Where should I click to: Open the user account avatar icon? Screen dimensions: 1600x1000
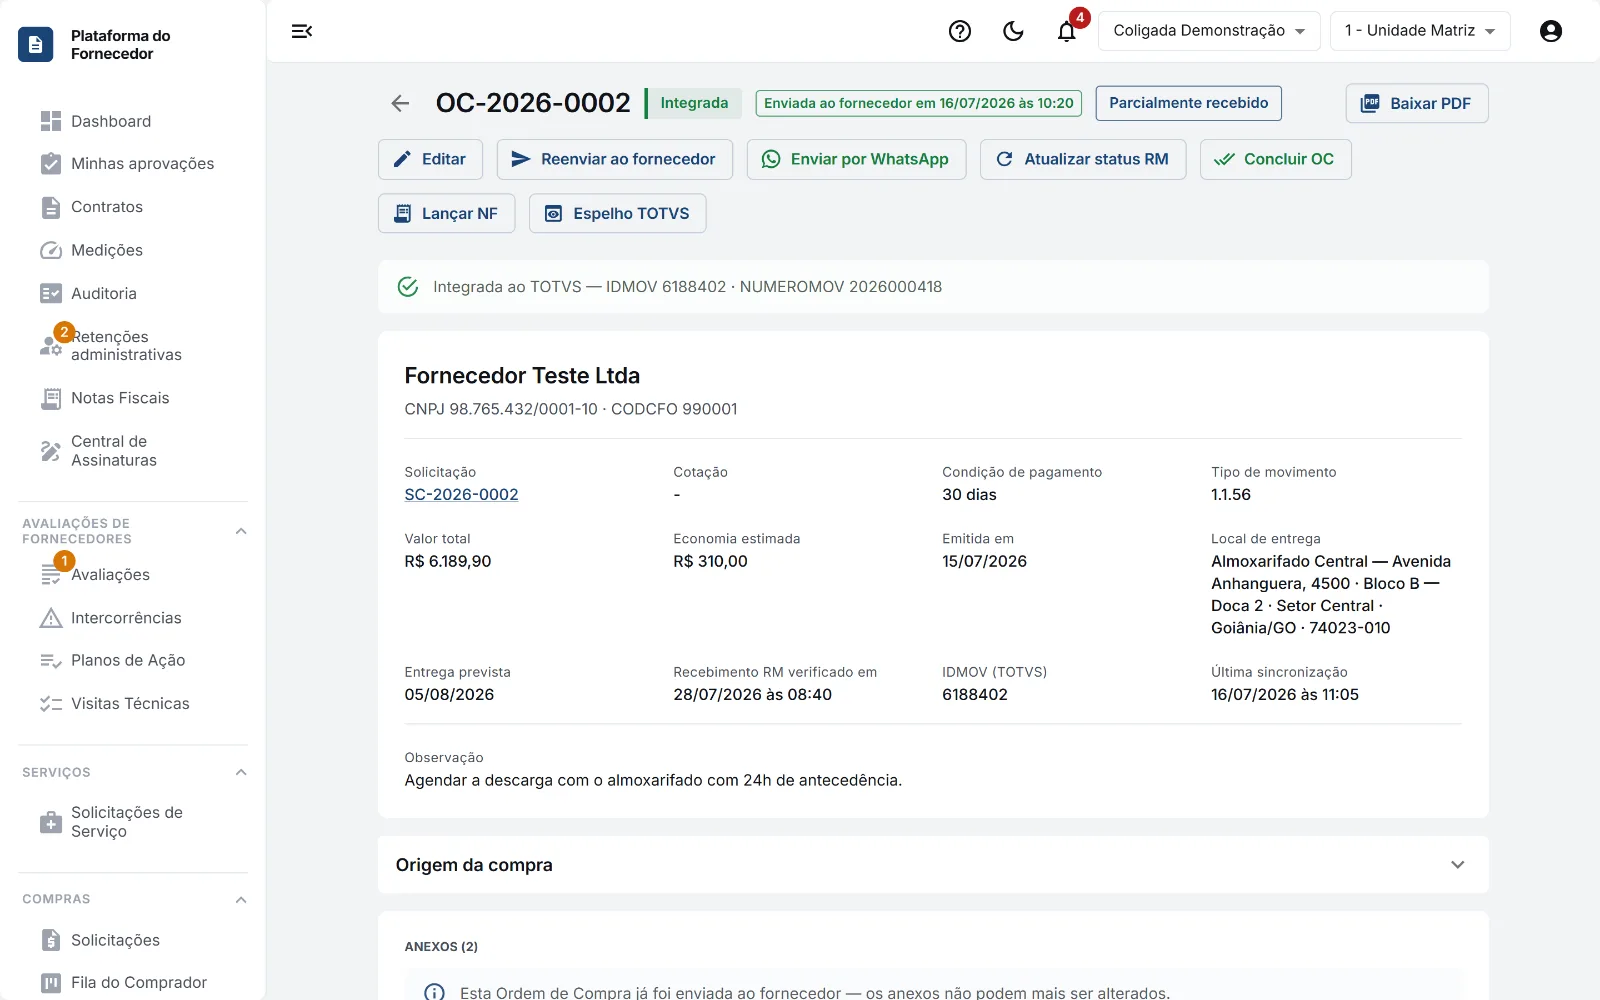(1551, 31)
